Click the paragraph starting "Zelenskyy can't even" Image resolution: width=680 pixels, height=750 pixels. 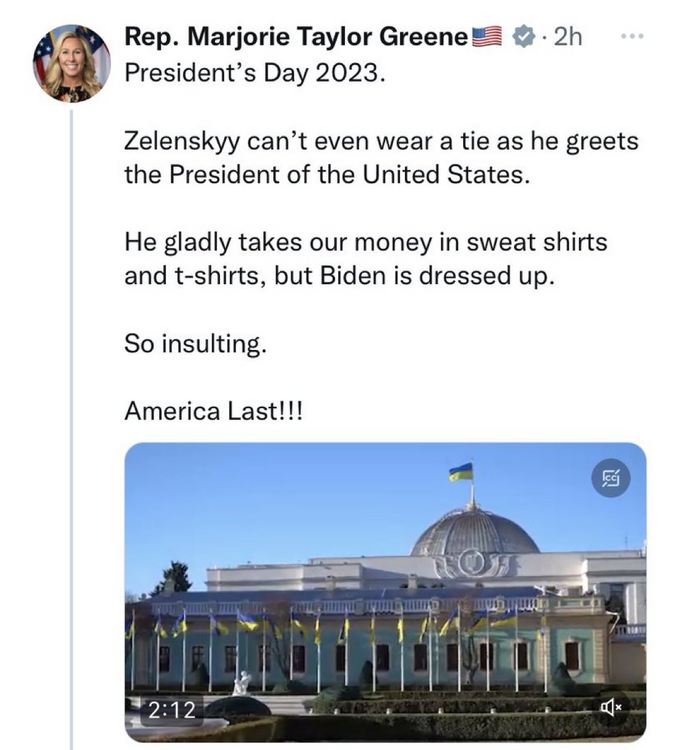(380, 158)
